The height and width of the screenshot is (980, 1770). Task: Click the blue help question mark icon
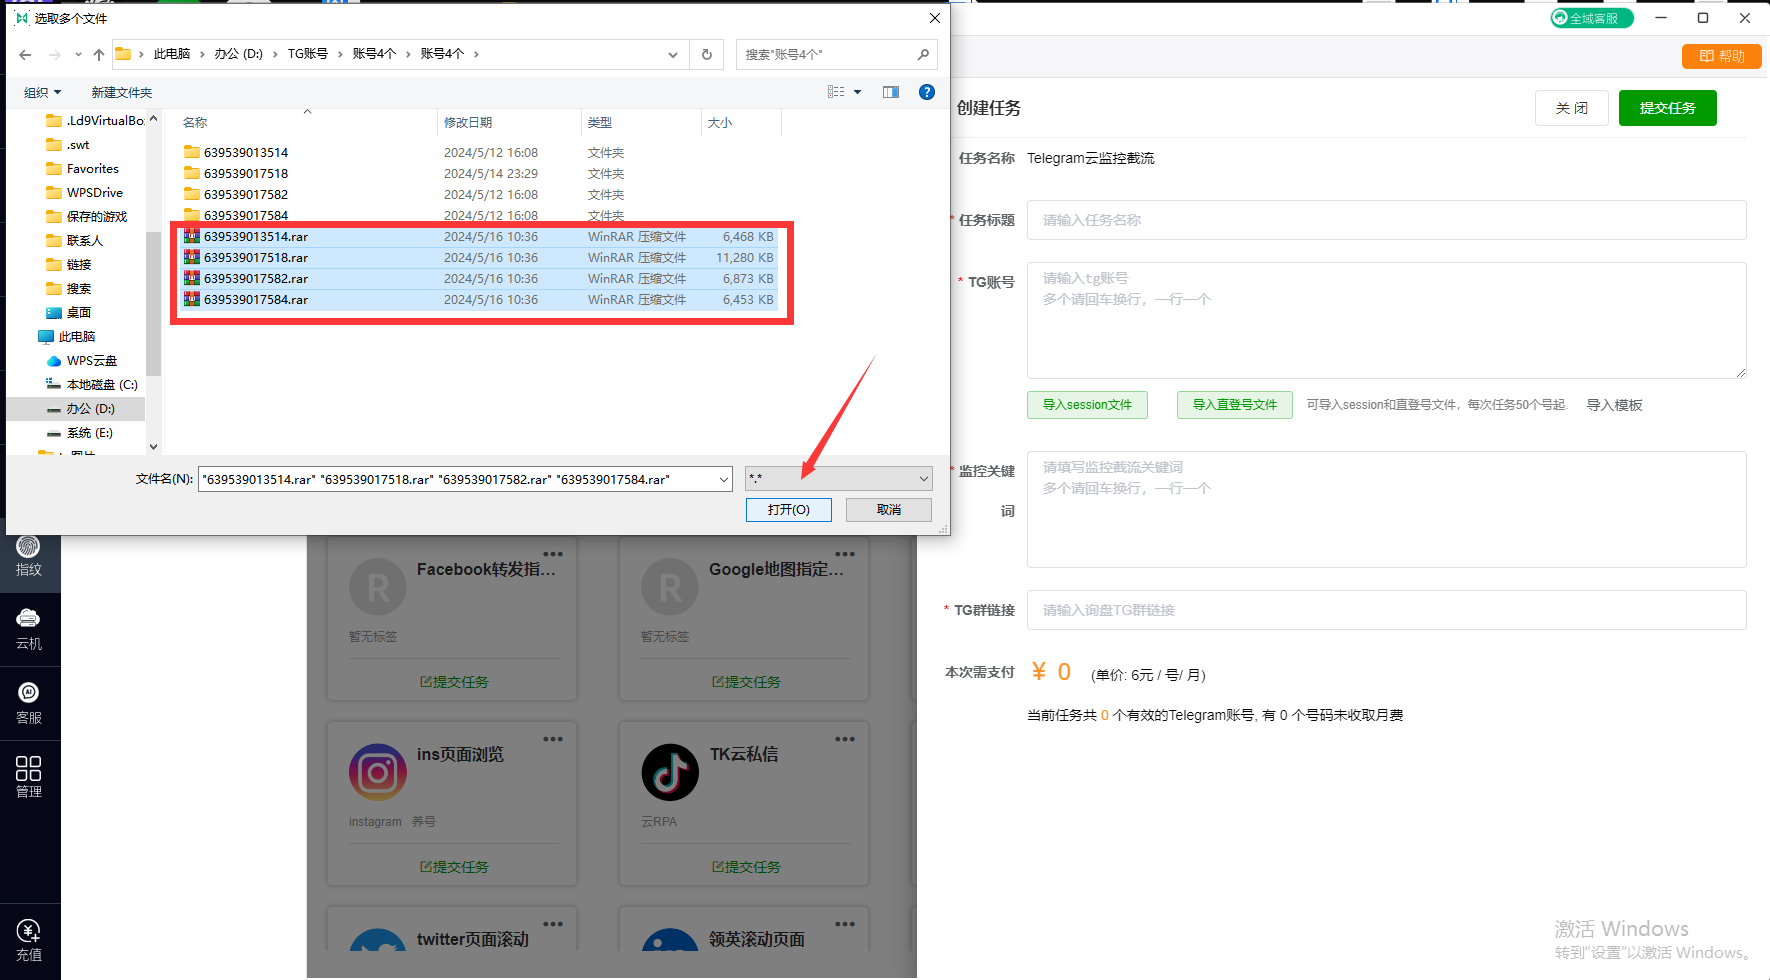point(926,92)
